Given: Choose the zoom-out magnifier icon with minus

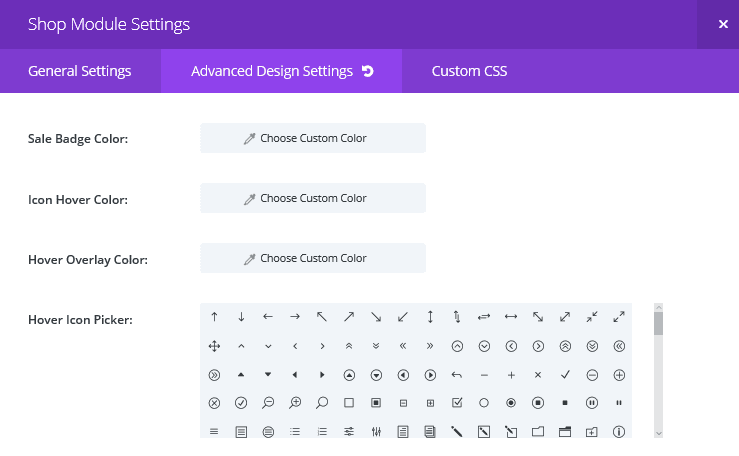Looking at the screenshot, I should tap(268, 403).
